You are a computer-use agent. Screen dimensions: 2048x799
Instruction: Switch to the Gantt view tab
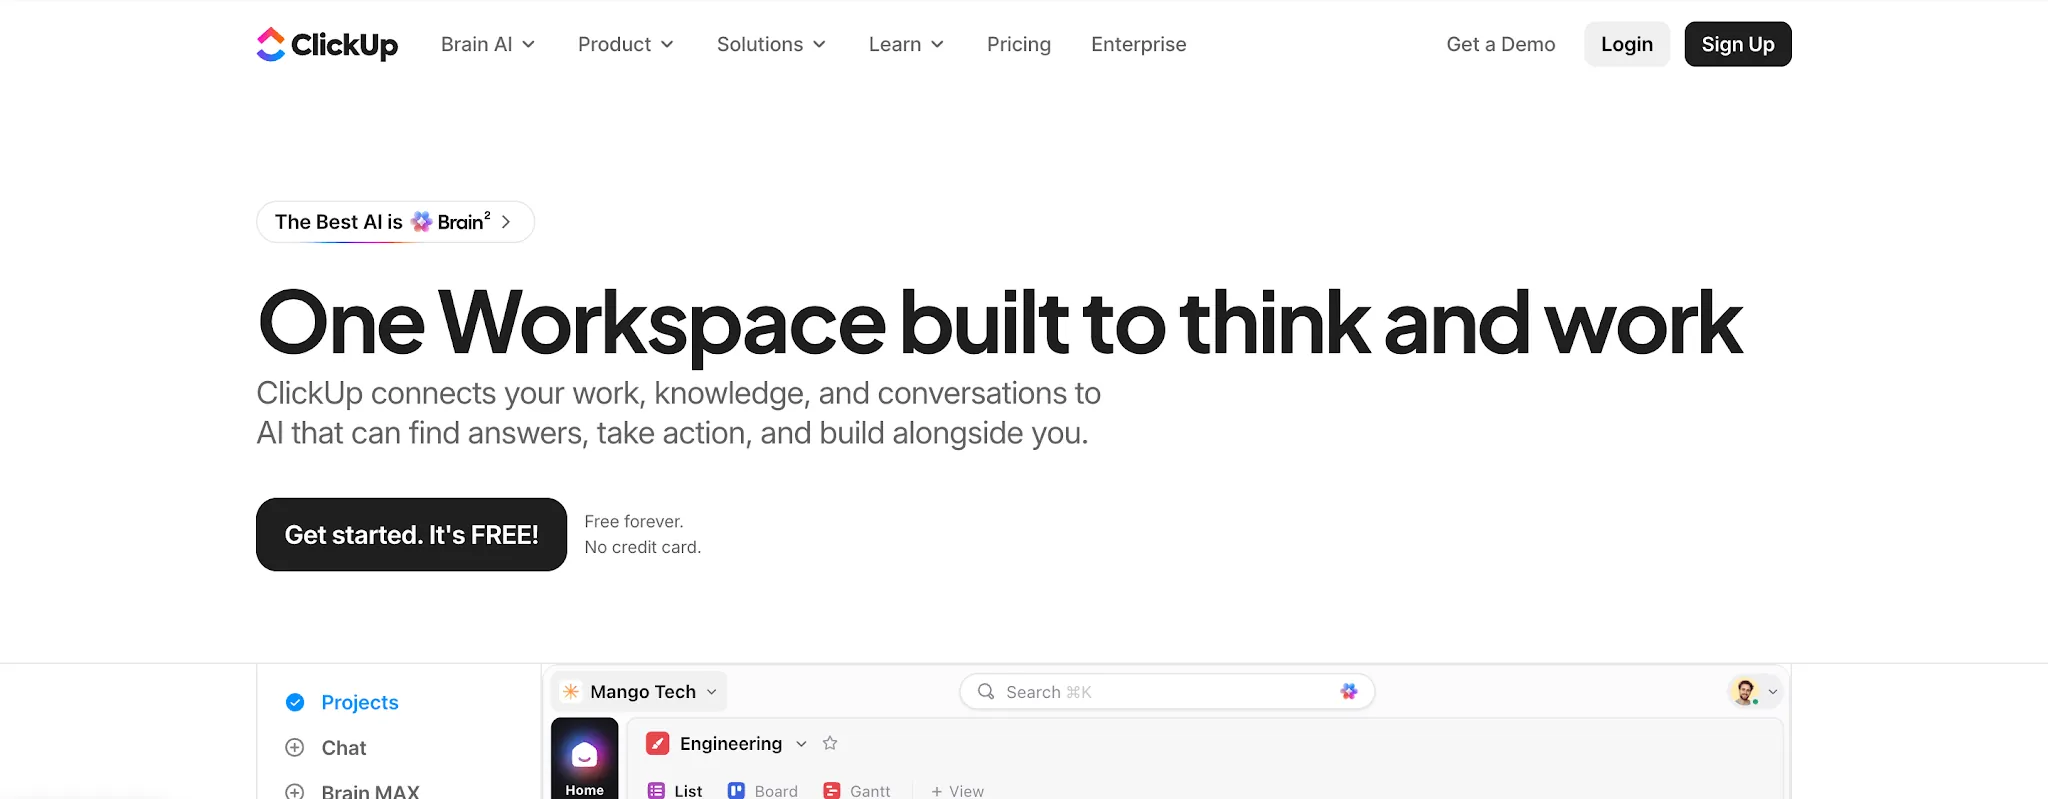coord(857,791)
